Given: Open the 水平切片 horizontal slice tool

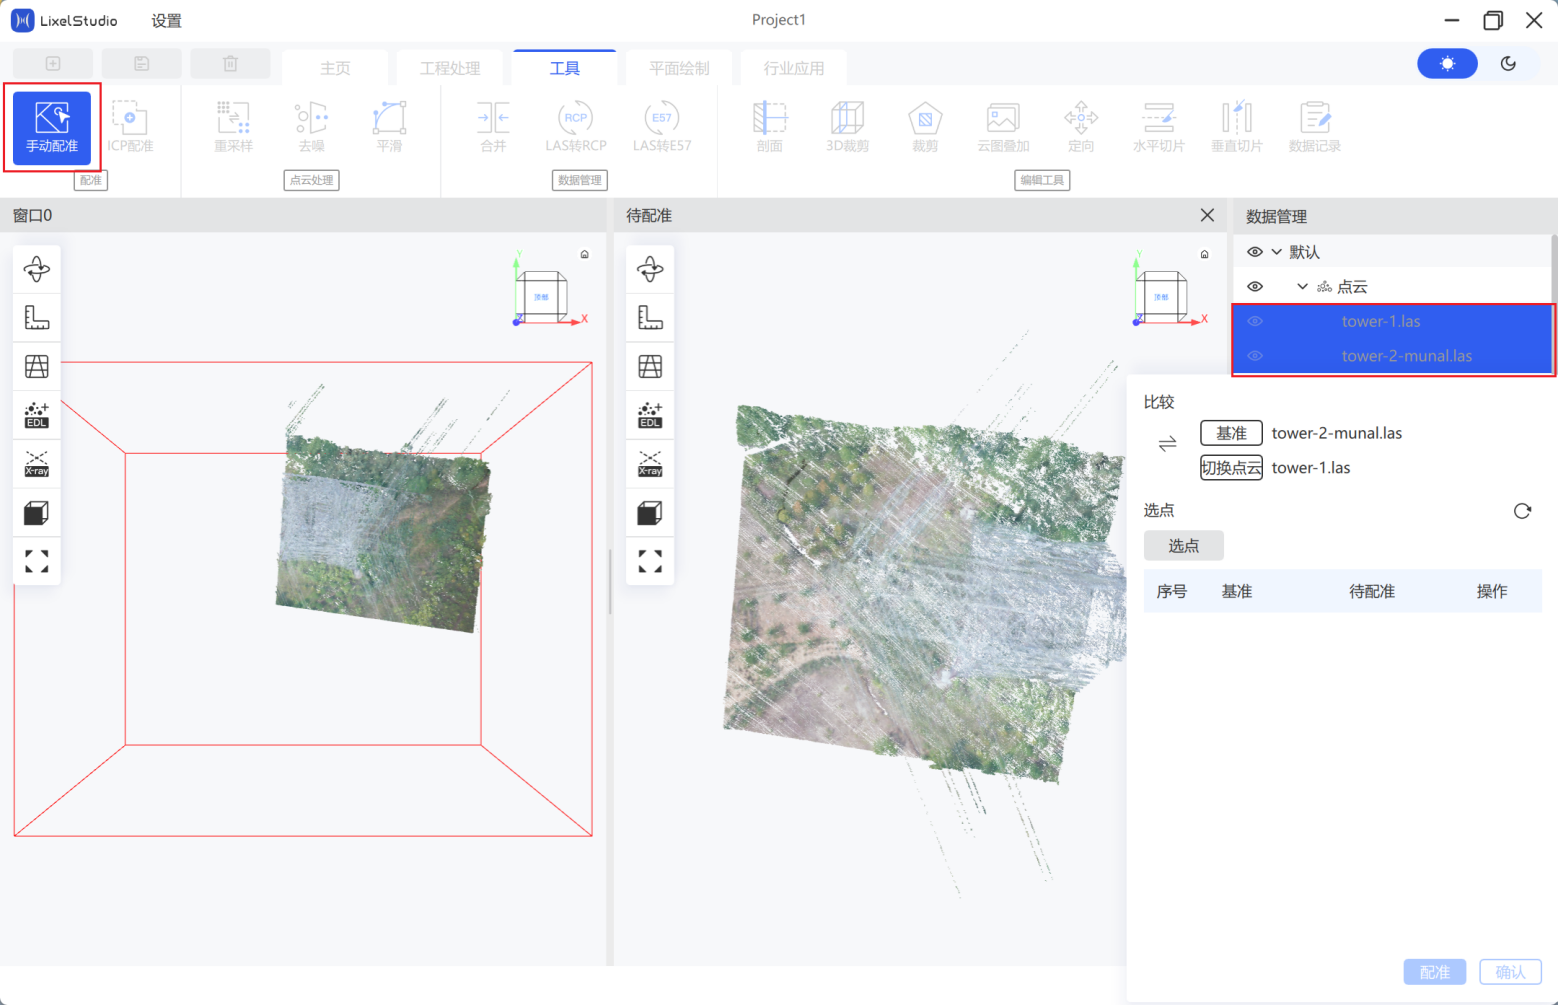Looking at the screenshot, I should [1159, 127].
